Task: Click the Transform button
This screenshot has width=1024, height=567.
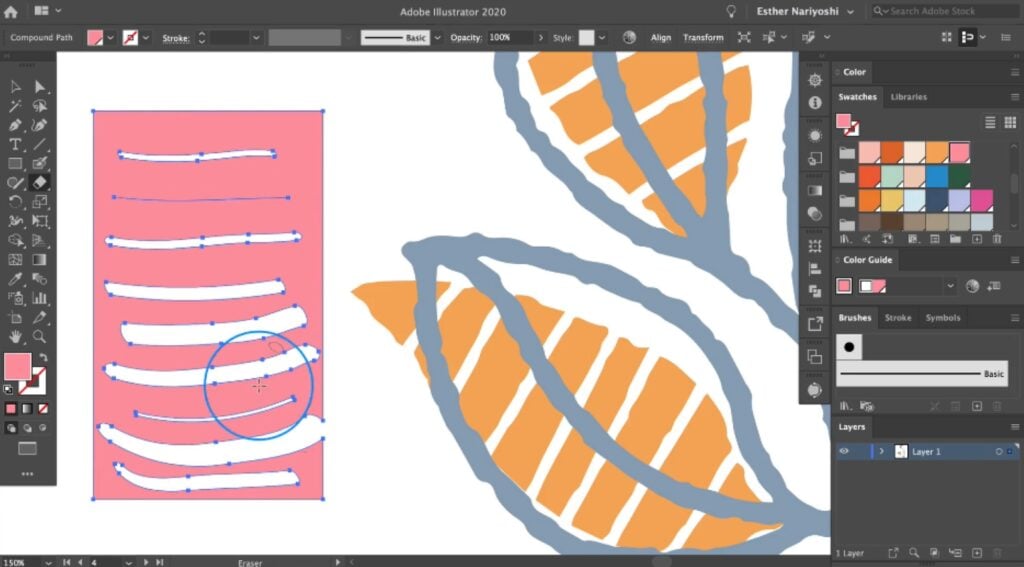Action: pyautogui.click(x=703, y=38)
